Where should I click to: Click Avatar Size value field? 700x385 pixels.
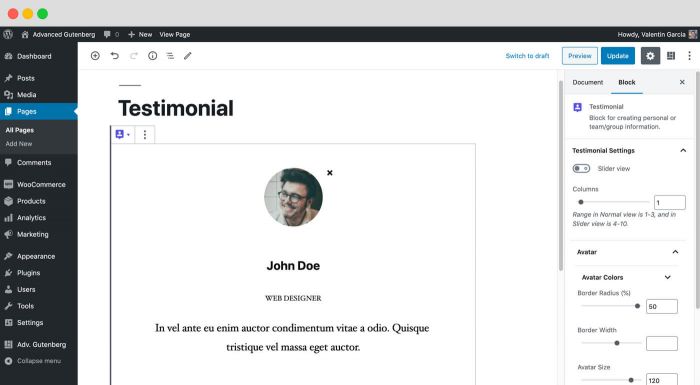coord(662,380)
